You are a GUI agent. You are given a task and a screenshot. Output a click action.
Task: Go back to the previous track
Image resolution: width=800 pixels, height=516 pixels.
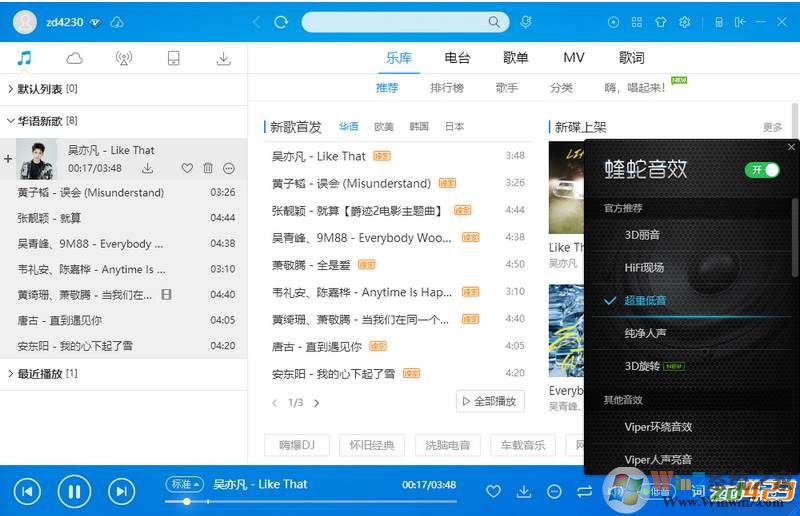(x=27, y=491)
